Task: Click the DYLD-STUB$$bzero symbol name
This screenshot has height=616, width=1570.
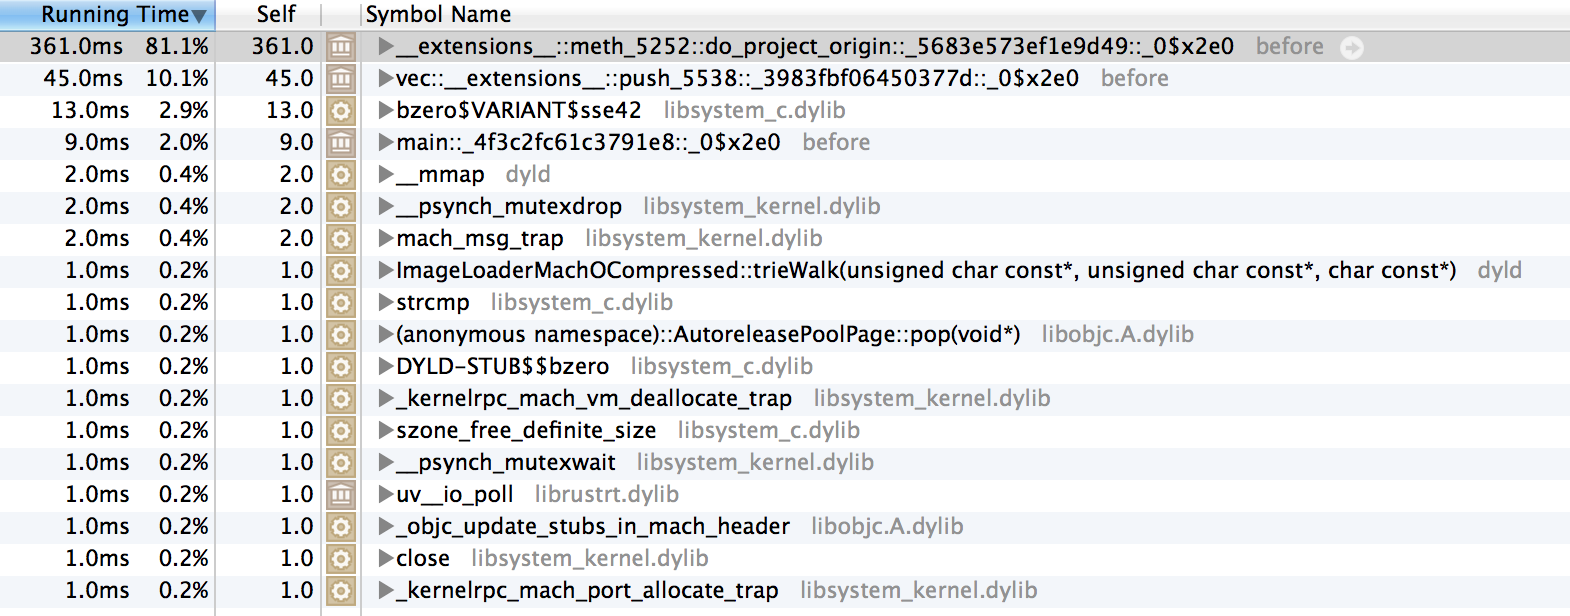Action: (x=503, y=366)
